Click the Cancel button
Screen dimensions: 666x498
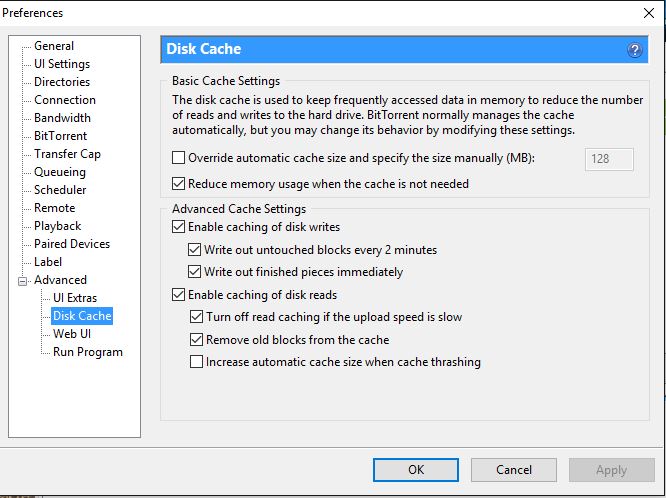[x=513, y=469]
